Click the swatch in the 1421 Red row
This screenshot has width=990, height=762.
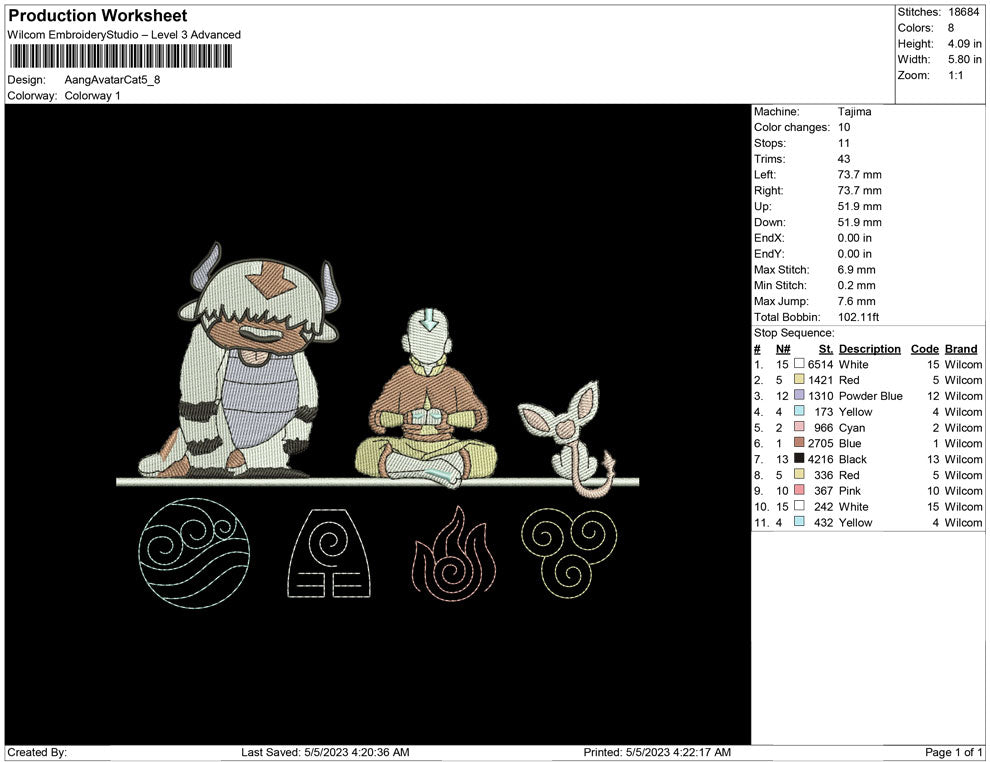pyautogui.click(x=799, y=379)
